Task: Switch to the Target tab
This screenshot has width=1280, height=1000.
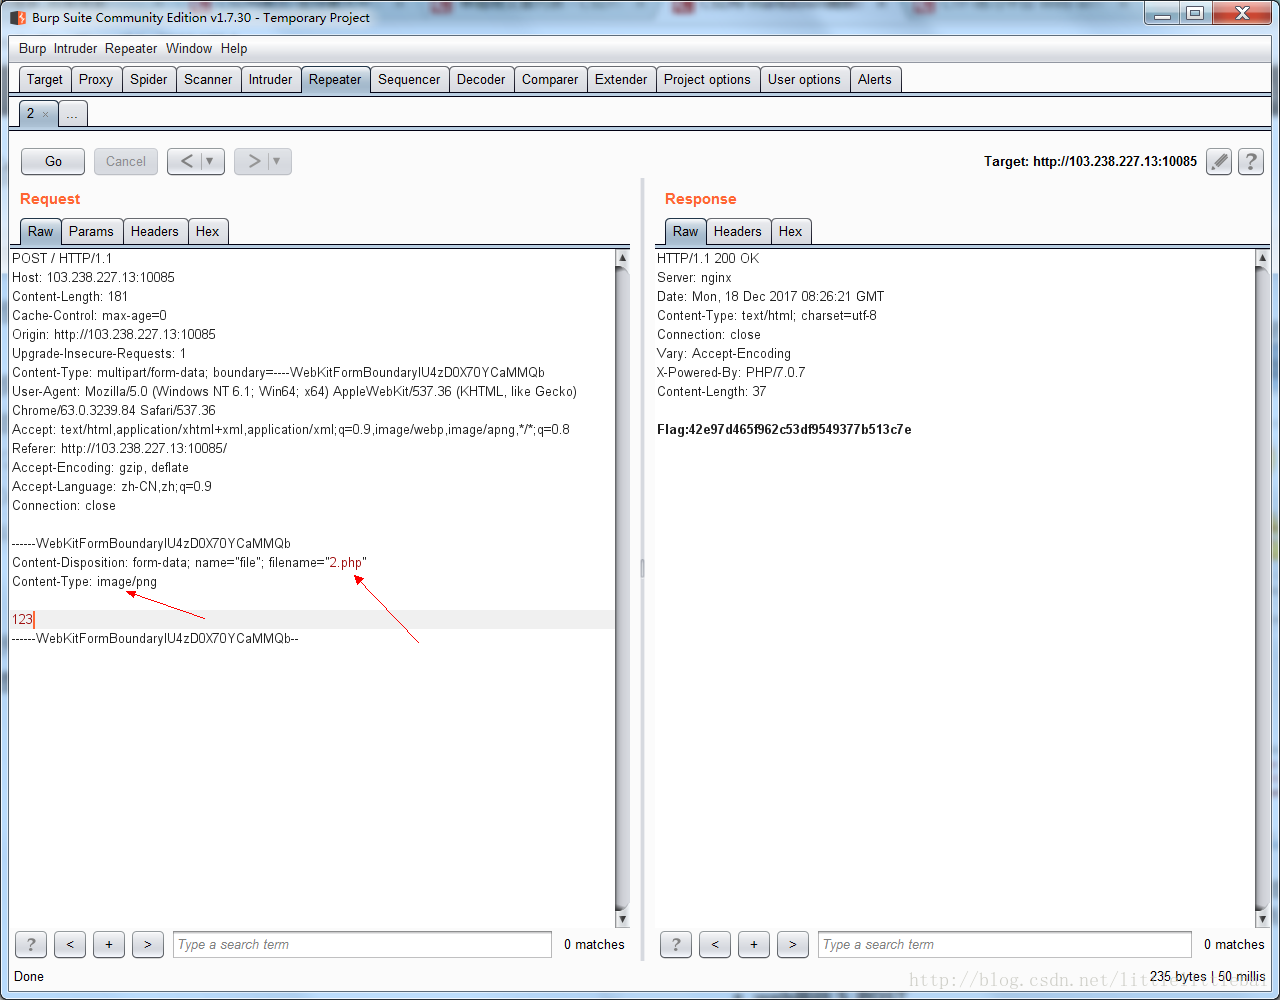Action: click(45, 79)
